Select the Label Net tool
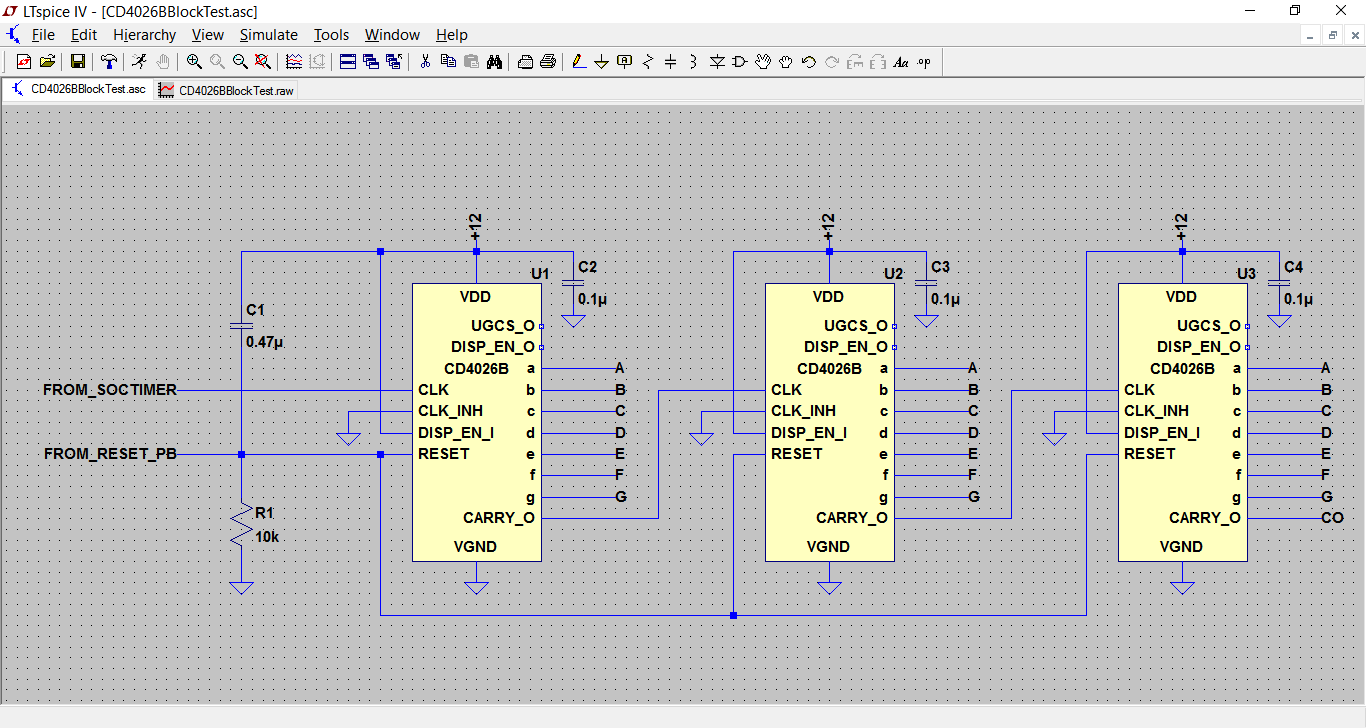 point(625,62)
